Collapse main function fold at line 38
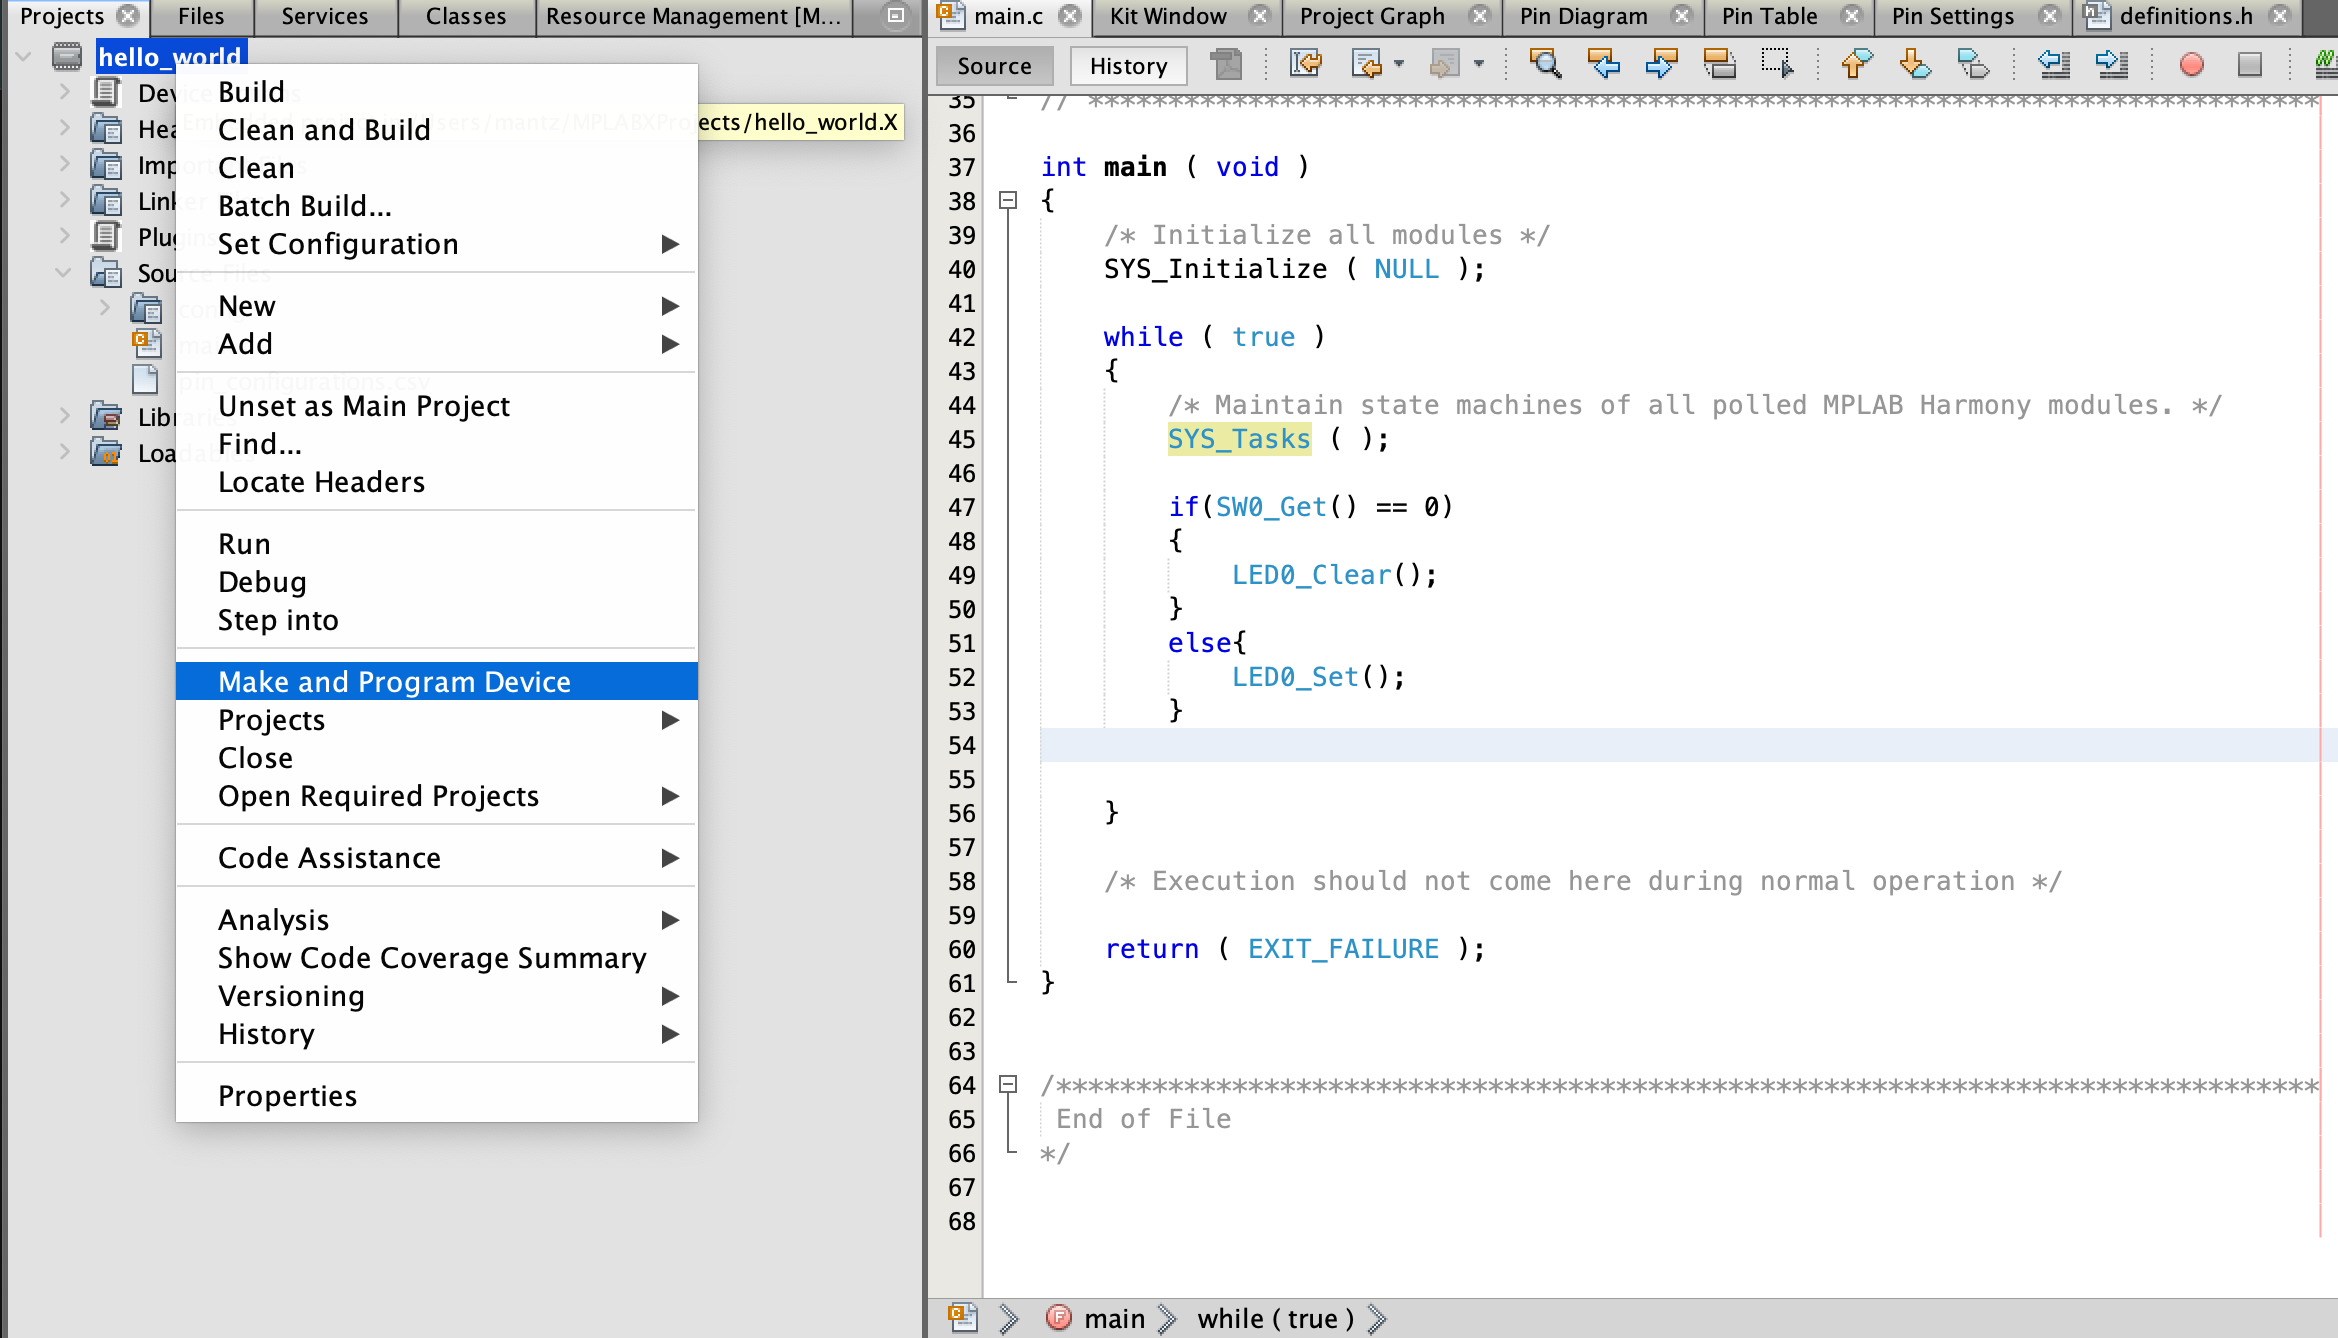The width and height of the screenshot is (2338, 1338). [1008, 201]
